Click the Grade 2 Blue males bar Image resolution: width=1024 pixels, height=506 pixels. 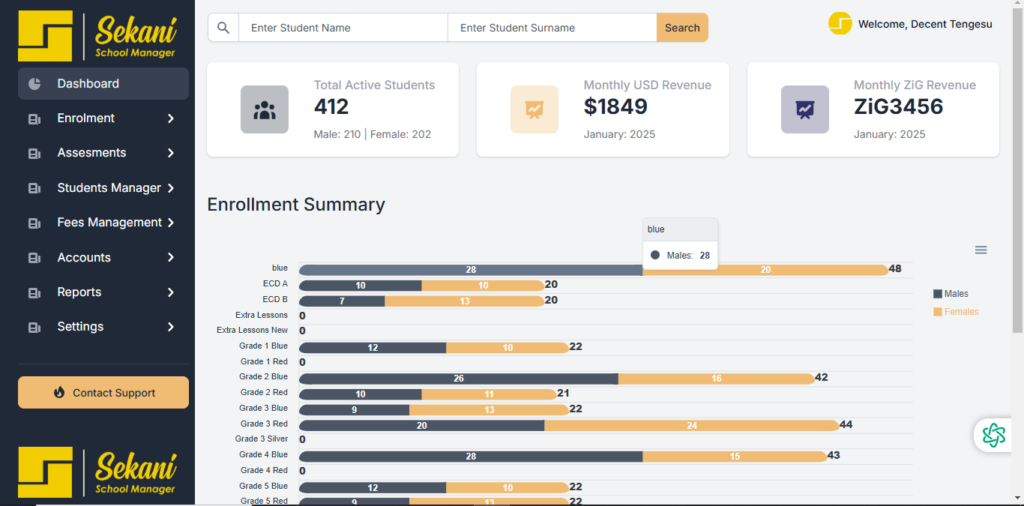(x=458, y=379)
